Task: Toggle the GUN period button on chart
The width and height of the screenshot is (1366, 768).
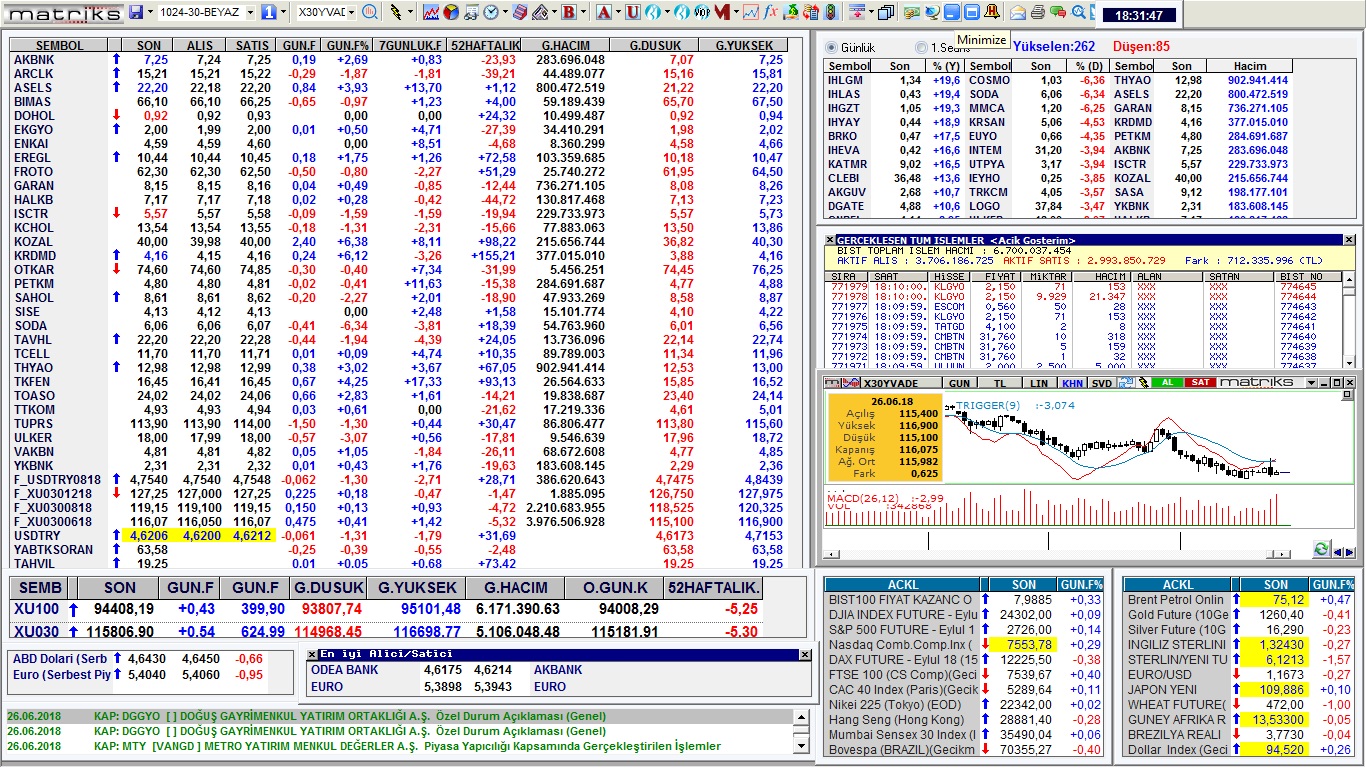Action: click(x=959, y=383)
